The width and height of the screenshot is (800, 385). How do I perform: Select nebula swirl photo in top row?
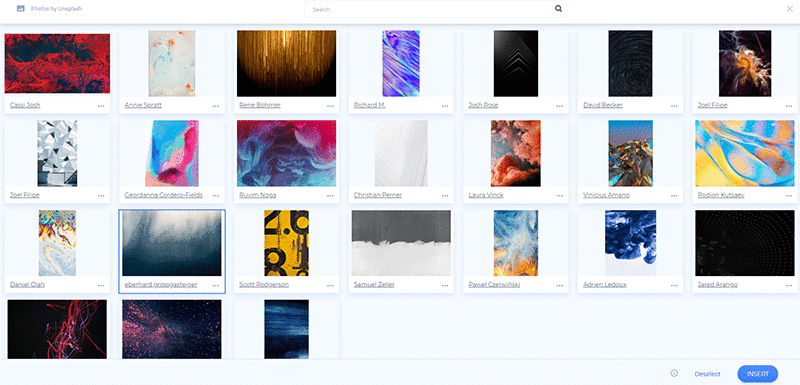745,63
